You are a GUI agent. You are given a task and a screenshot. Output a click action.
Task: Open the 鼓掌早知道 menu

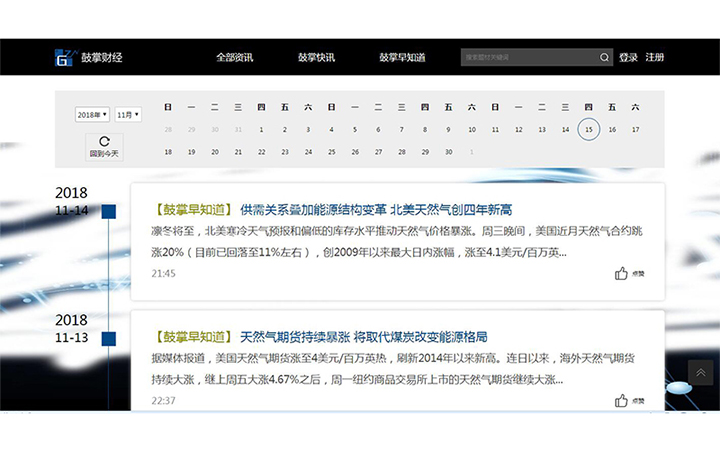pos(402,57)
